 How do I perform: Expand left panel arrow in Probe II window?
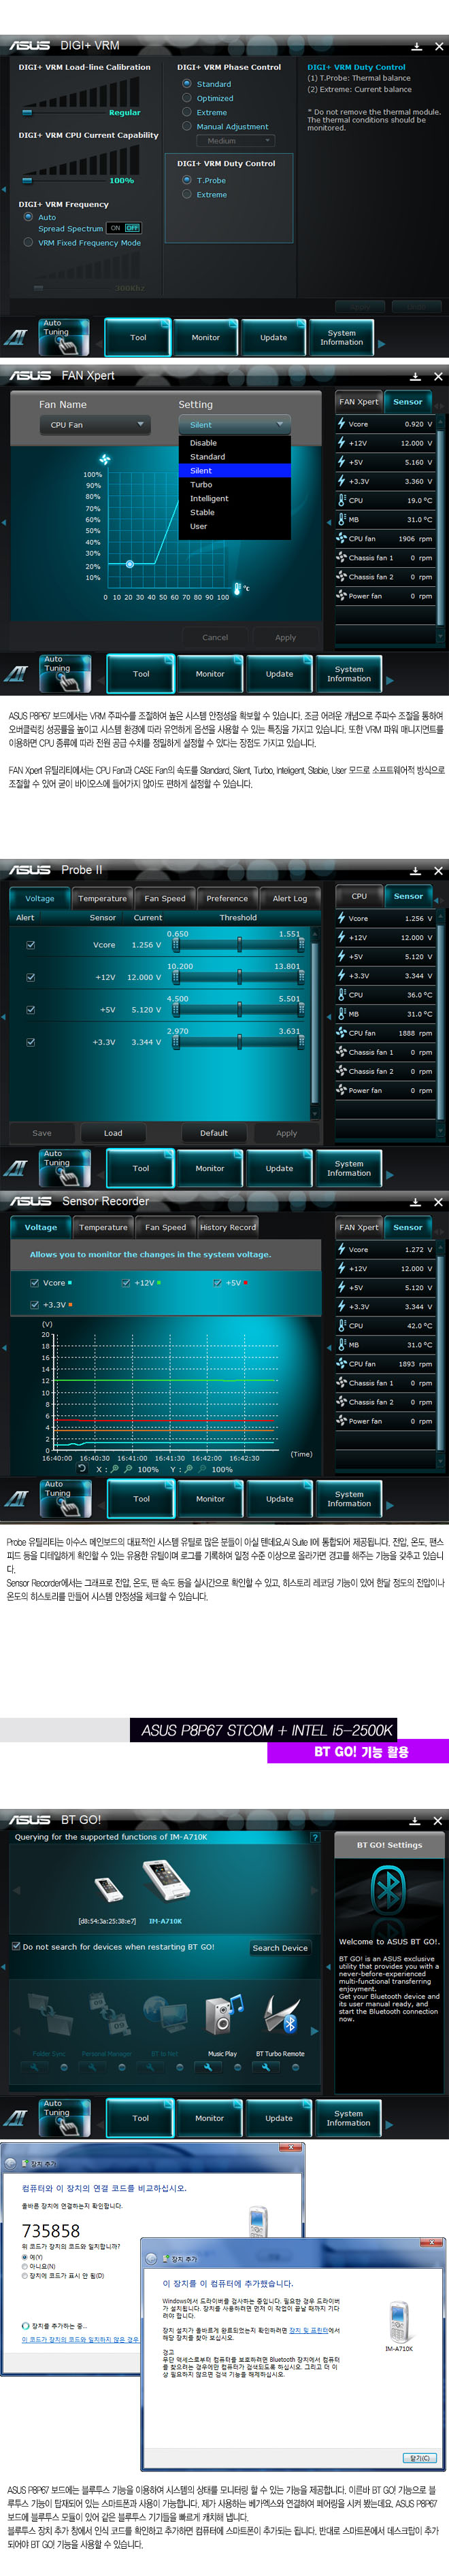point(4,1017)
